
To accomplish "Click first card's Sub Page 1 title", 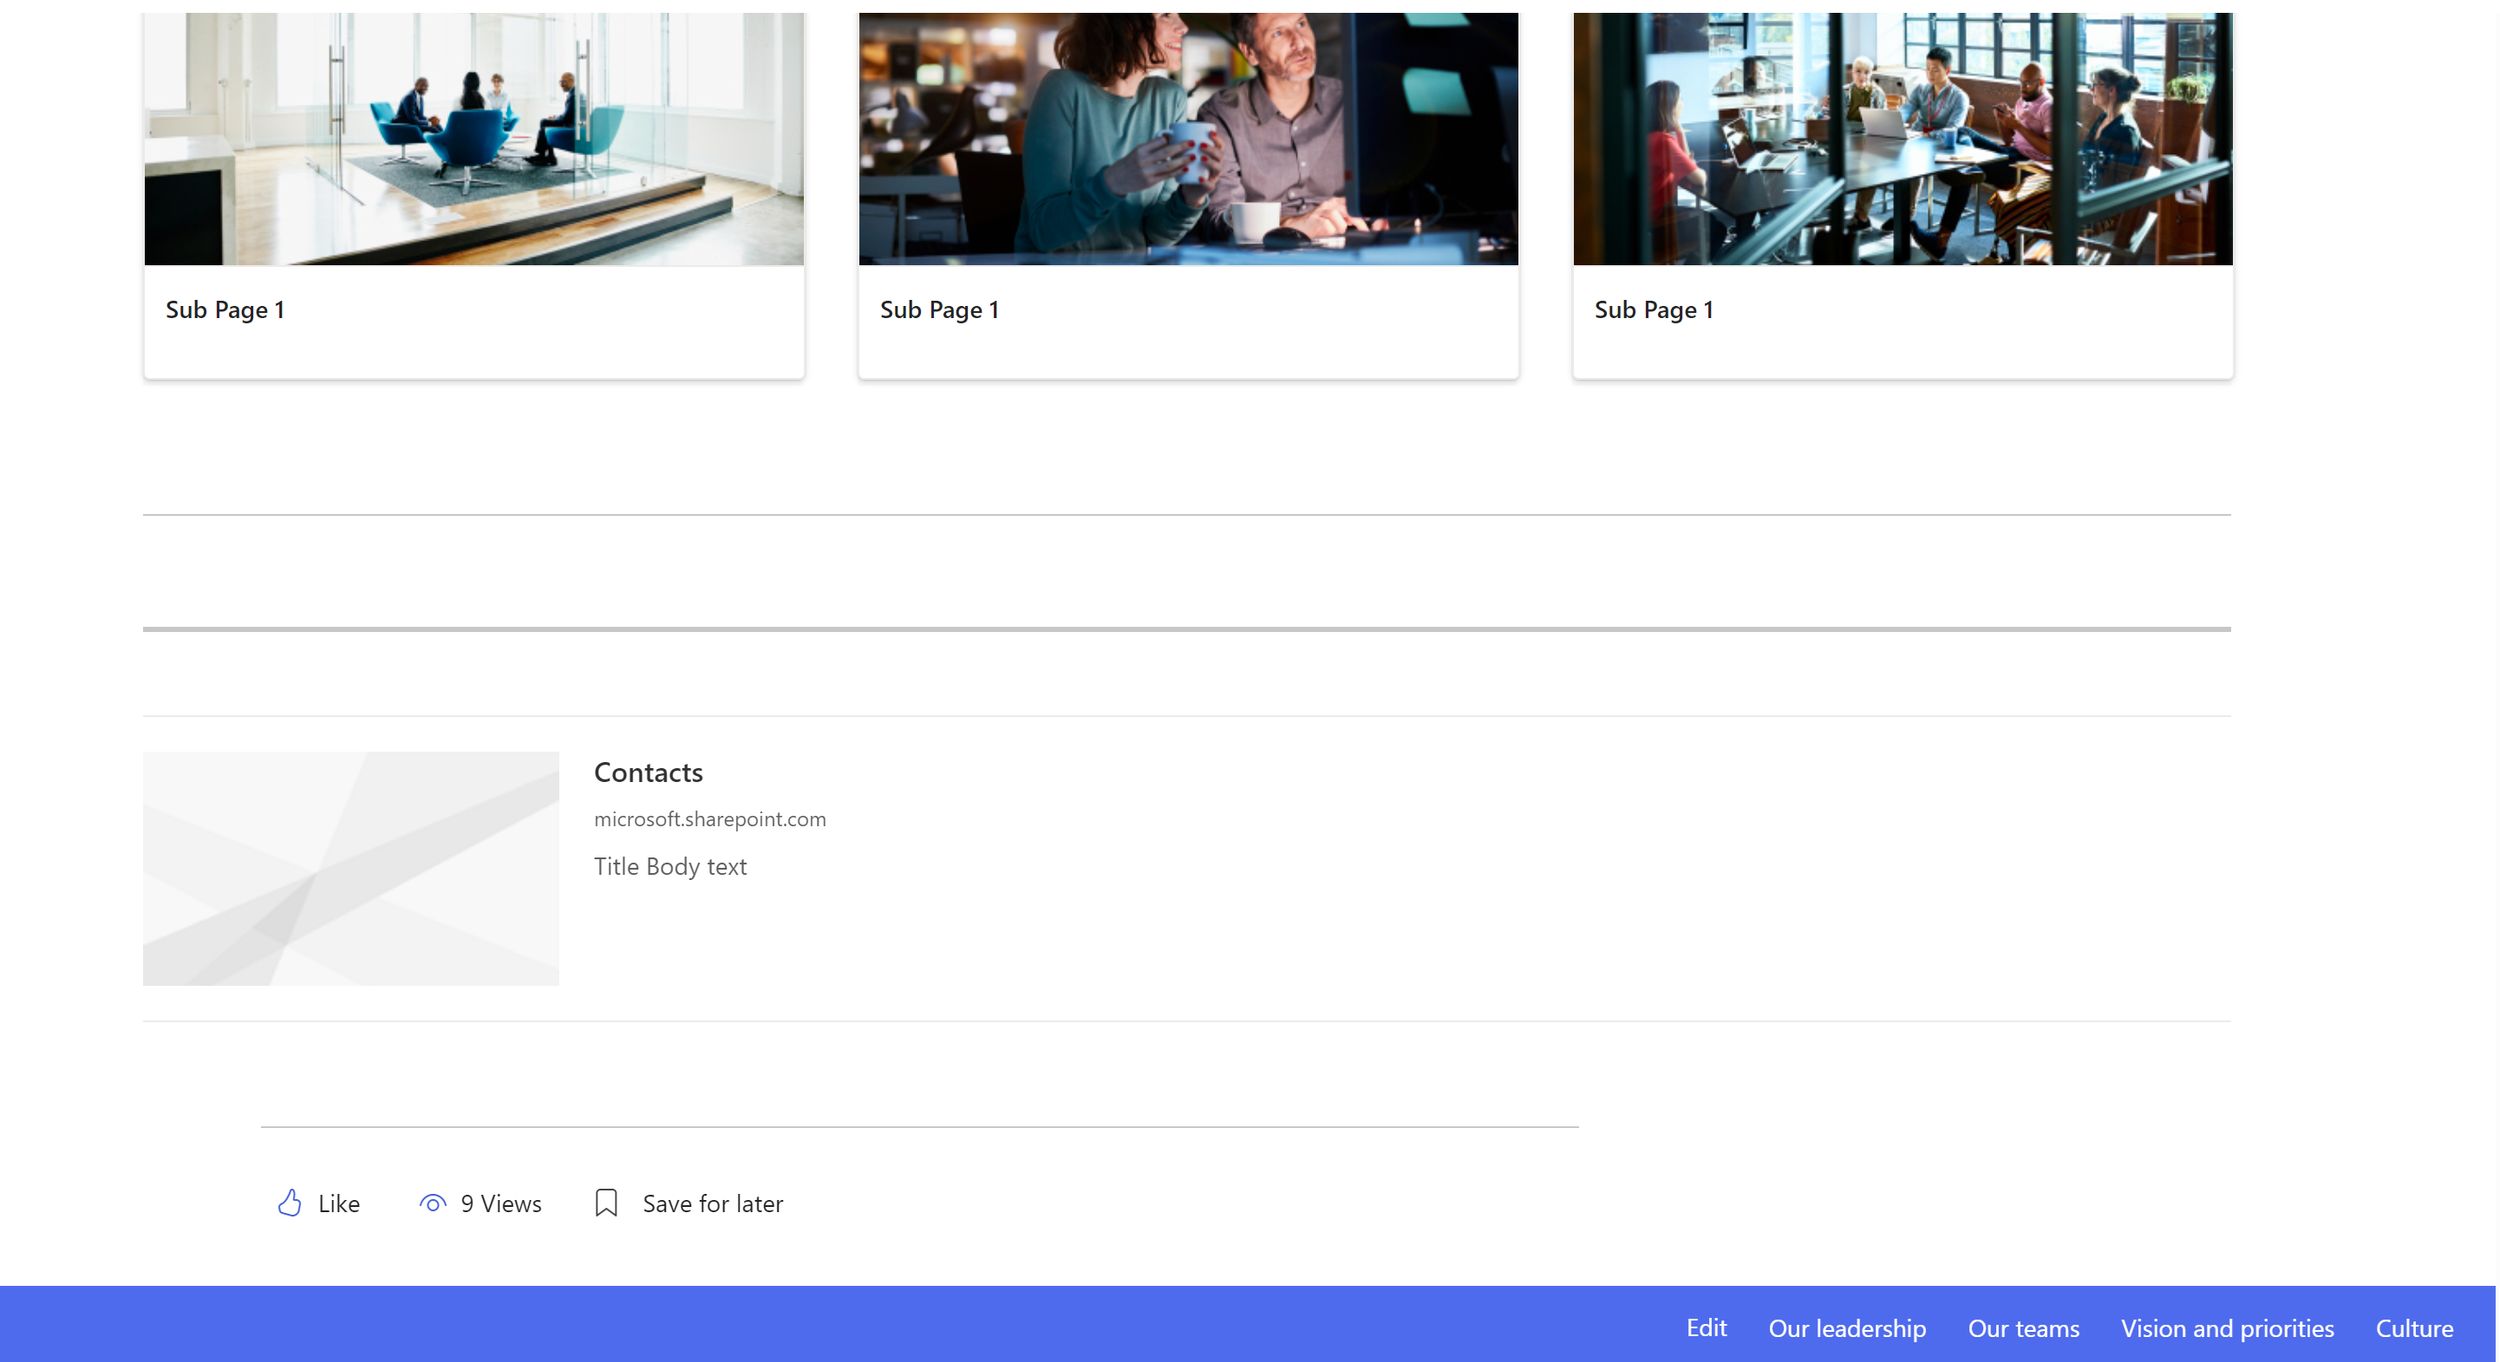I will [x=225, y=309].
